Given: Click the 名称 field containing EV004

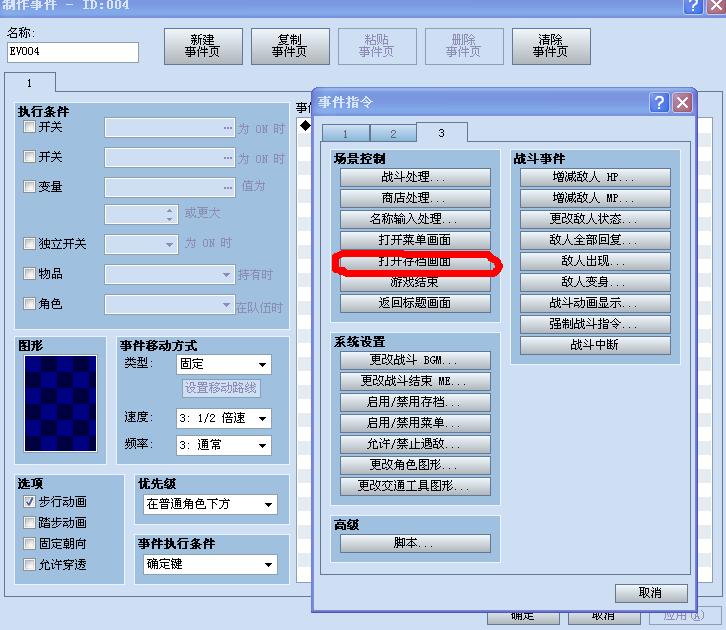Looking at the screenshot, I should click(x=73, y=52).
